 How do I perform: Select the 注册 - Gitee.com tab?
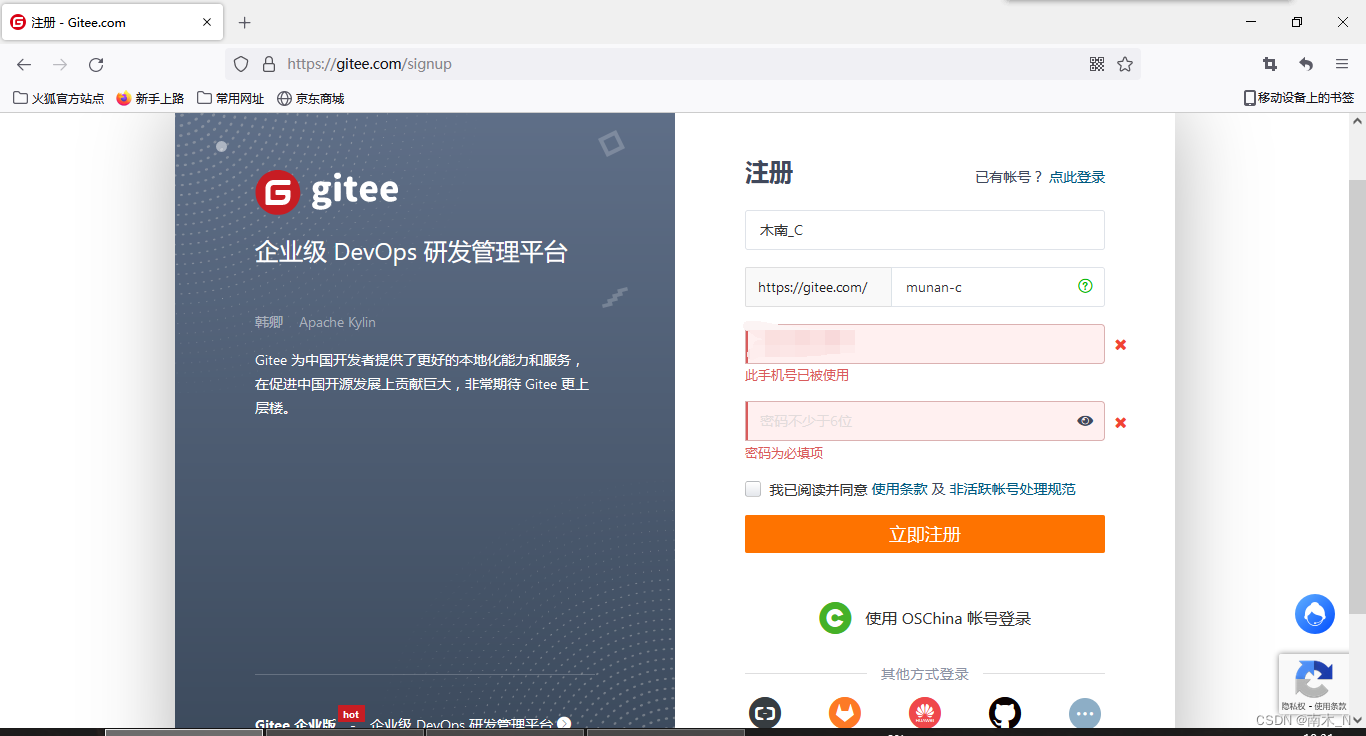pyautogui.click(x=112, y=22)
